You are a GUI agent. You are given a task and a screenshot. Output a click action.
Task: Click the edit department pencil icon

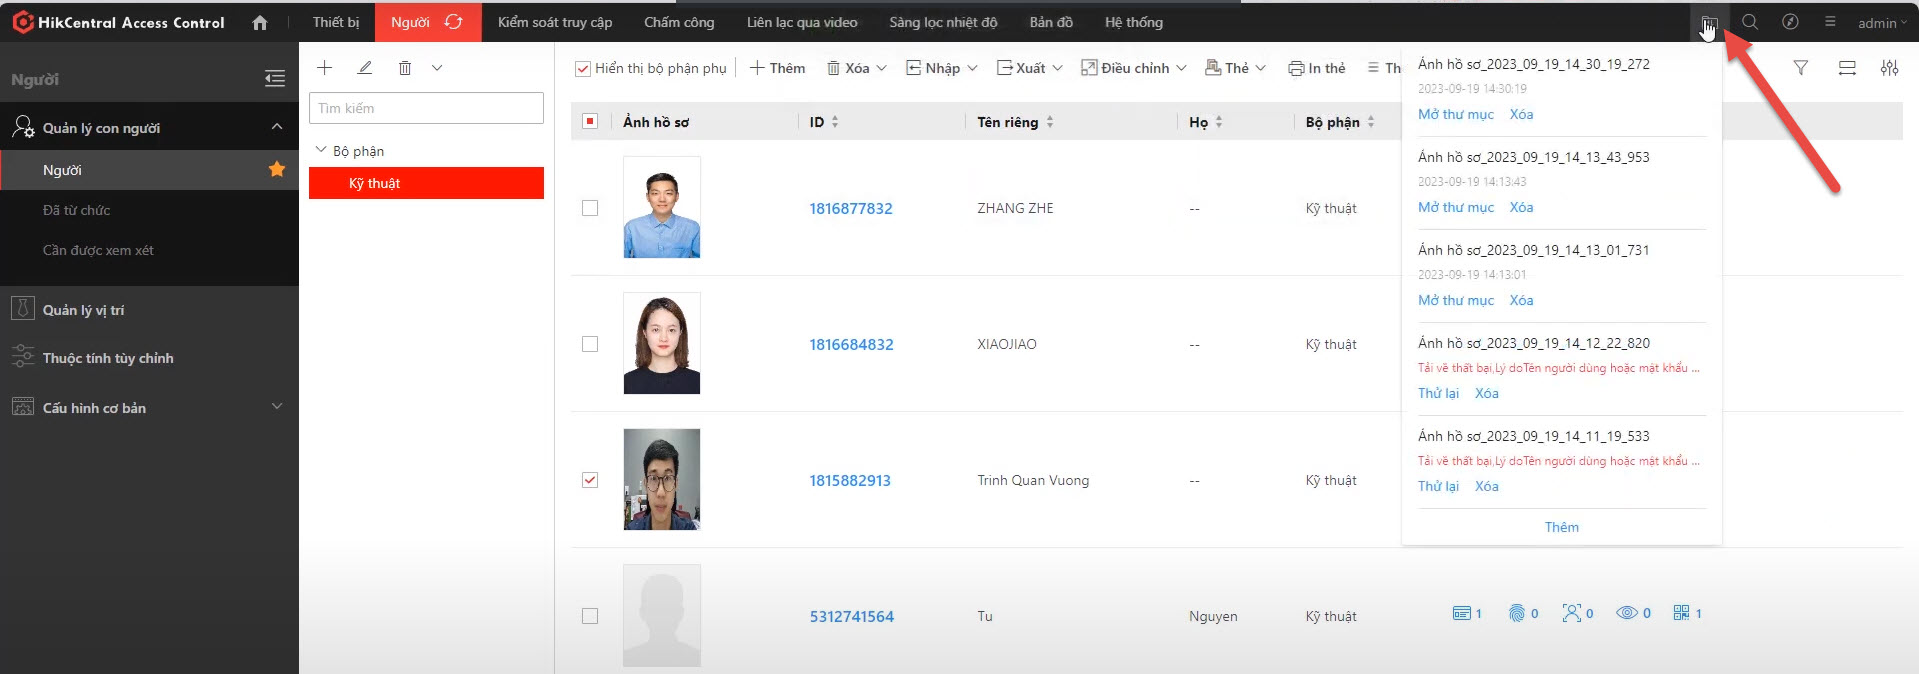(x=365, y=68)
